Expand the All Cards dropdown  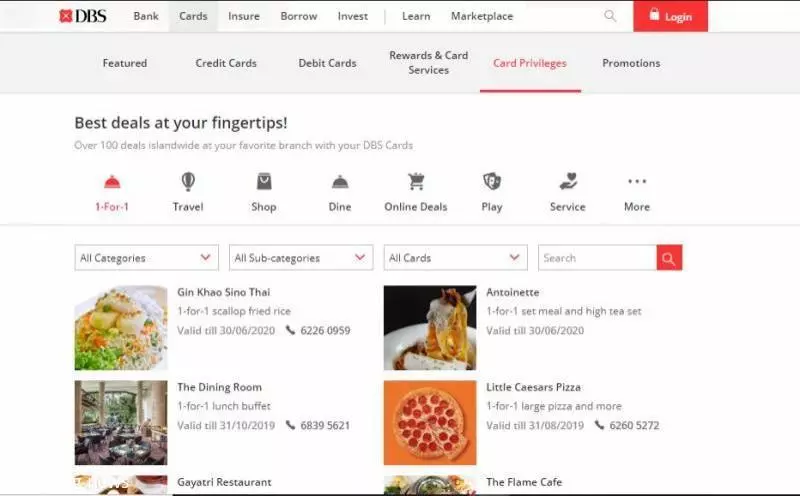[x=456, y=258]
